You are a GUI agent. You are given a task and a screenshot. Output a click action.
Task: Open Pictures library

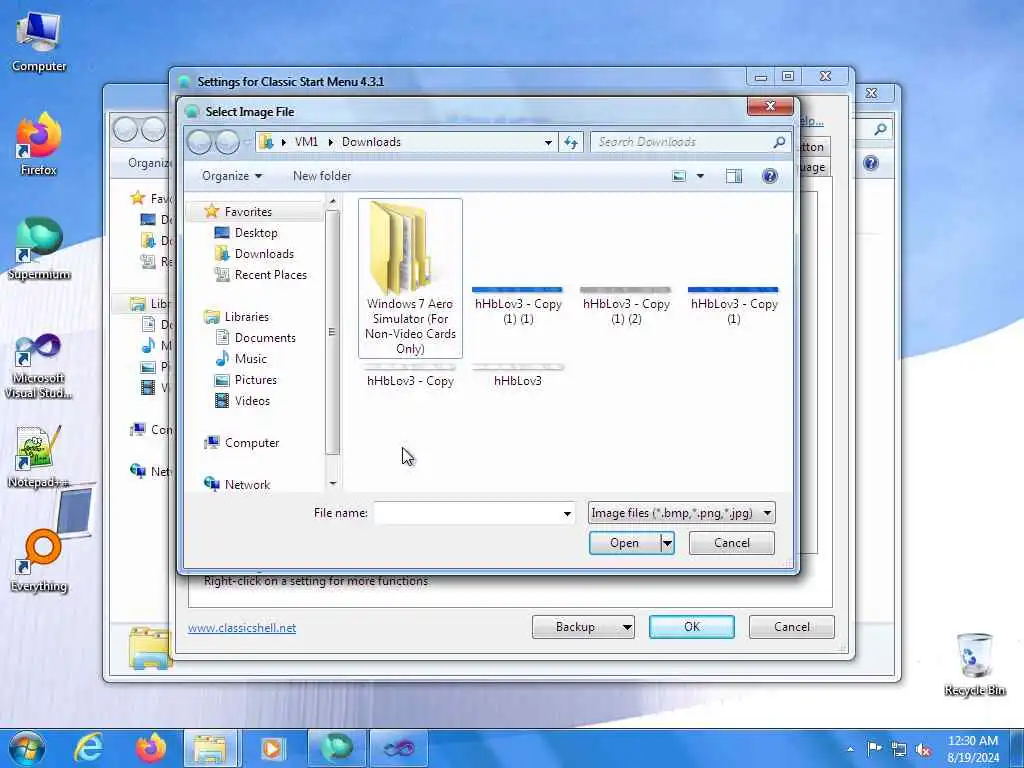[255, 379]
